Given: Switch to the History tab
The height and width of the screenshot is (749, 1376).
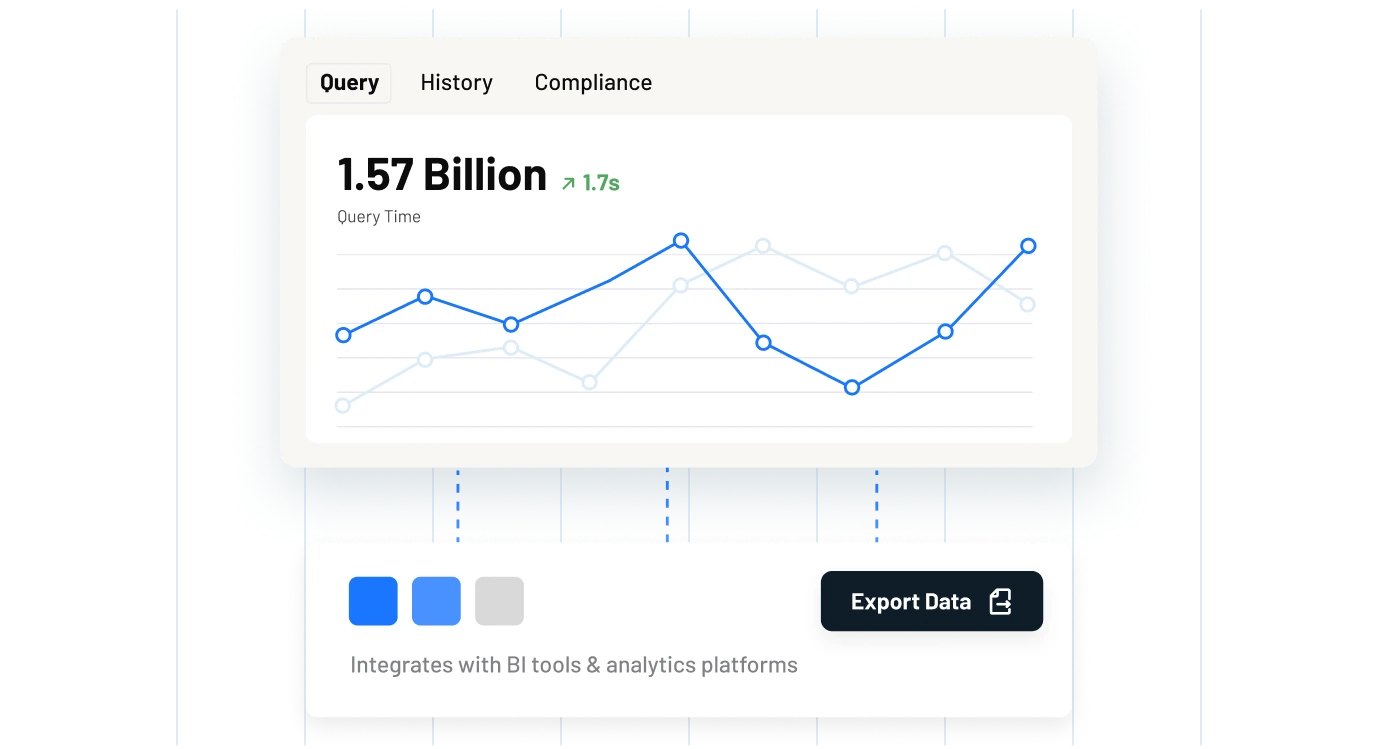Looking at the screenshot, I should tap(456, 83).
